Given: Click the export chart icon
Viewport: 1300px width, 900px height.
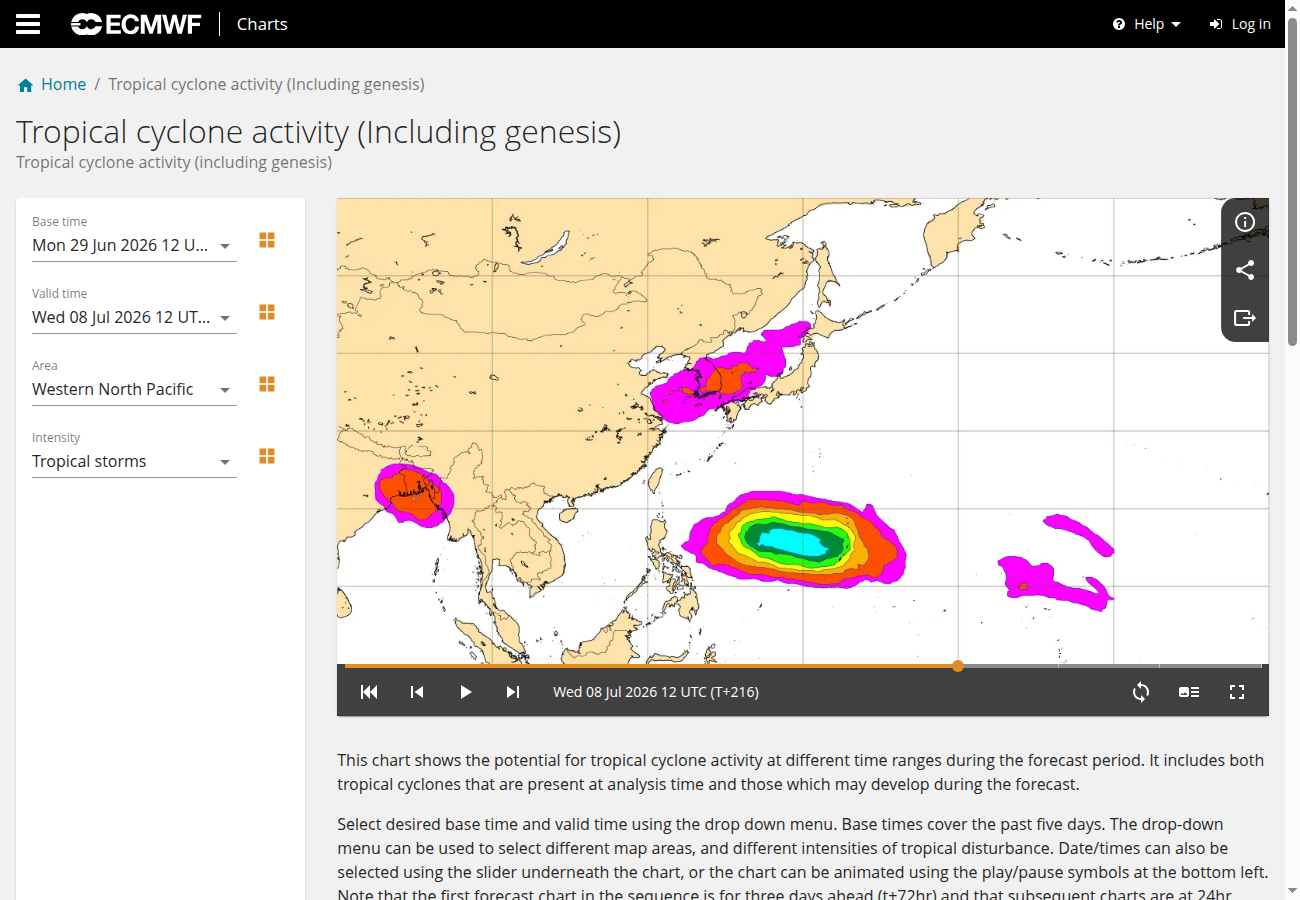Looking at the screenshot, I should pos(1245,318).
